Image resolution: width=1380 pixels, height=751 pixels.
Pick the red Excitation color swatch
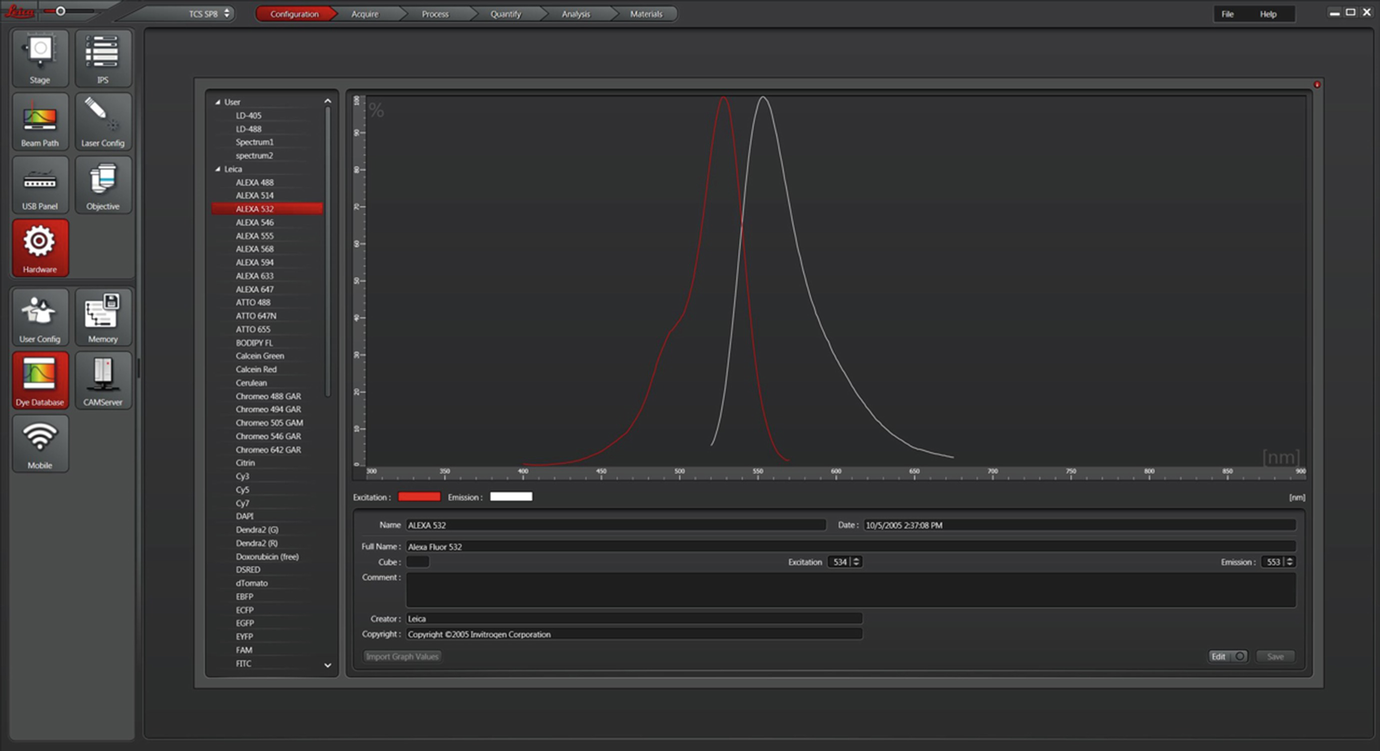[419, 497]
